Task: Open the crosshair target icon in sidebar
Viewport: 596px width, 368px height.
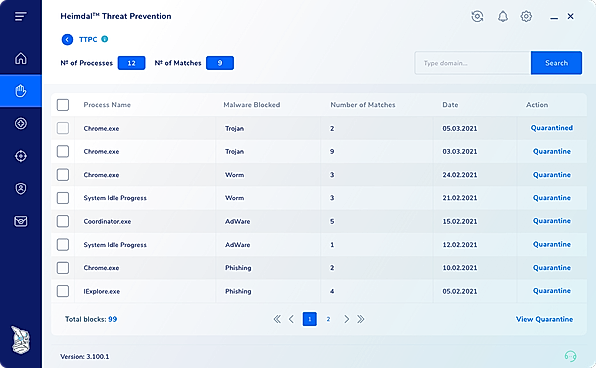Action: pos(21,156)
